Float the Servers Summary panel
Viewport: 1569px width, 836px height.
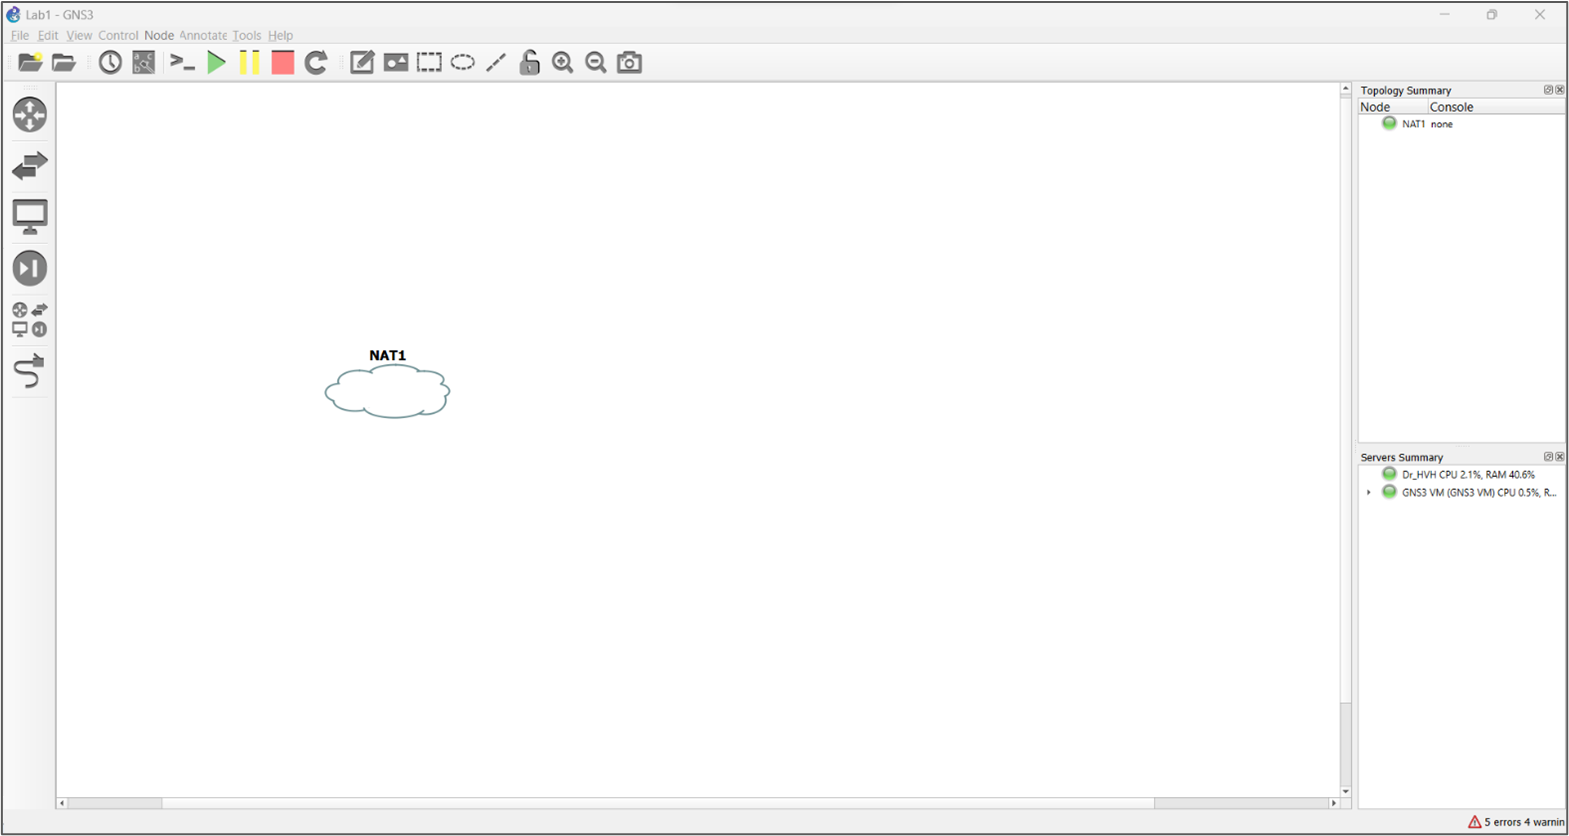[1548, 457]
